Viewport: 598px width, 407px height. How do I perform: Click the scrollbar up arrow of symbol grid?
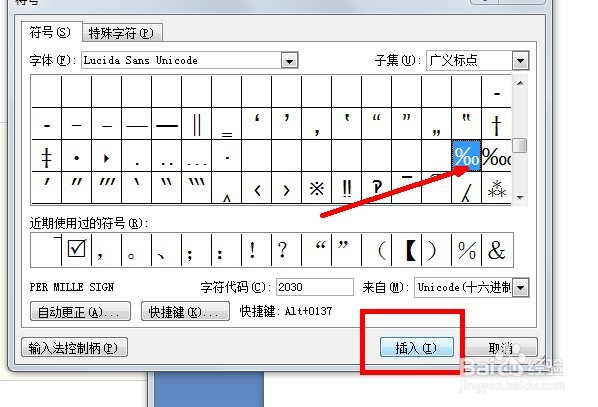(520, 83)
